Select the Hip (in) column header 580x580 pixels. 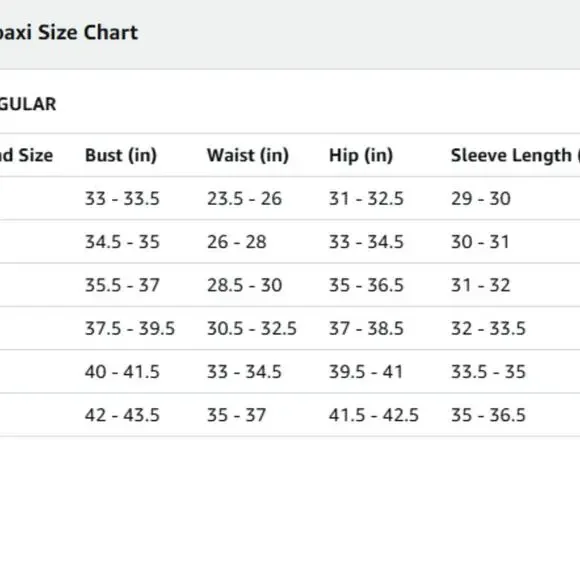(x=361, y=155)
